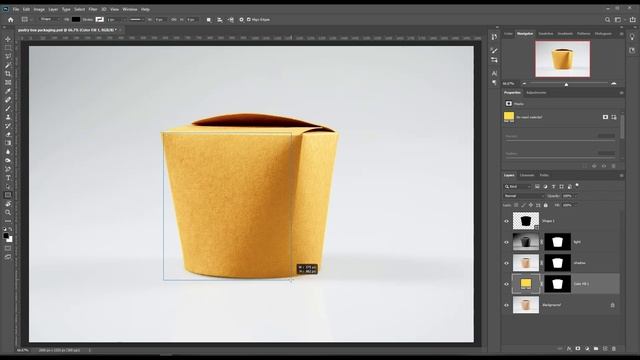Select the Dodge tool
The image size is (640, 360).
(8, 160)
